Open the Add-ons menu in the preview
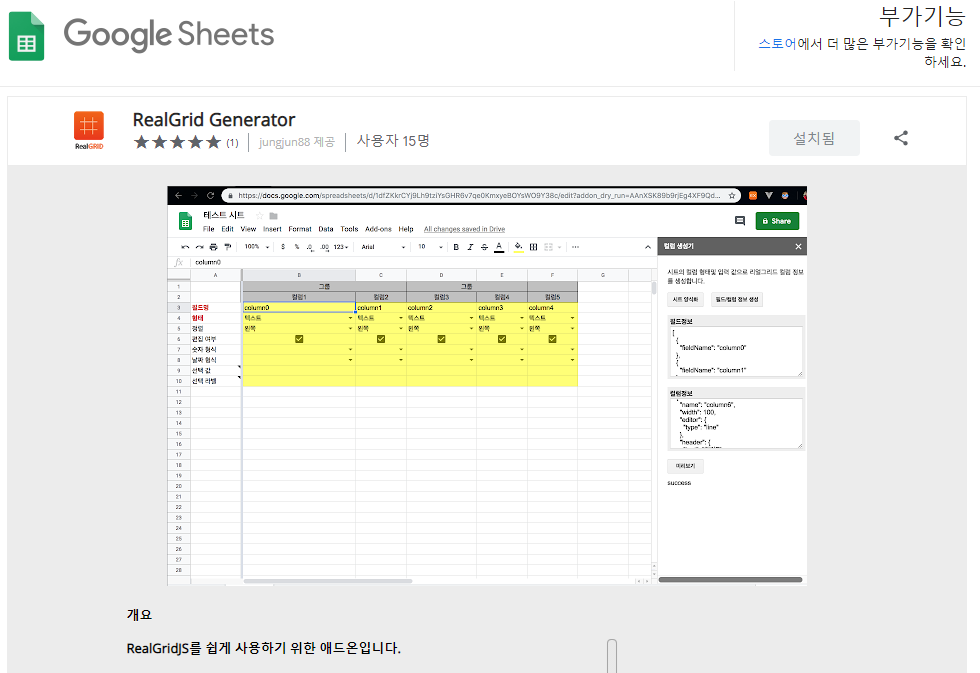Image resolution: width=980 pixels, height=673 pixels. pyautogui.click(x=378, y=229)
